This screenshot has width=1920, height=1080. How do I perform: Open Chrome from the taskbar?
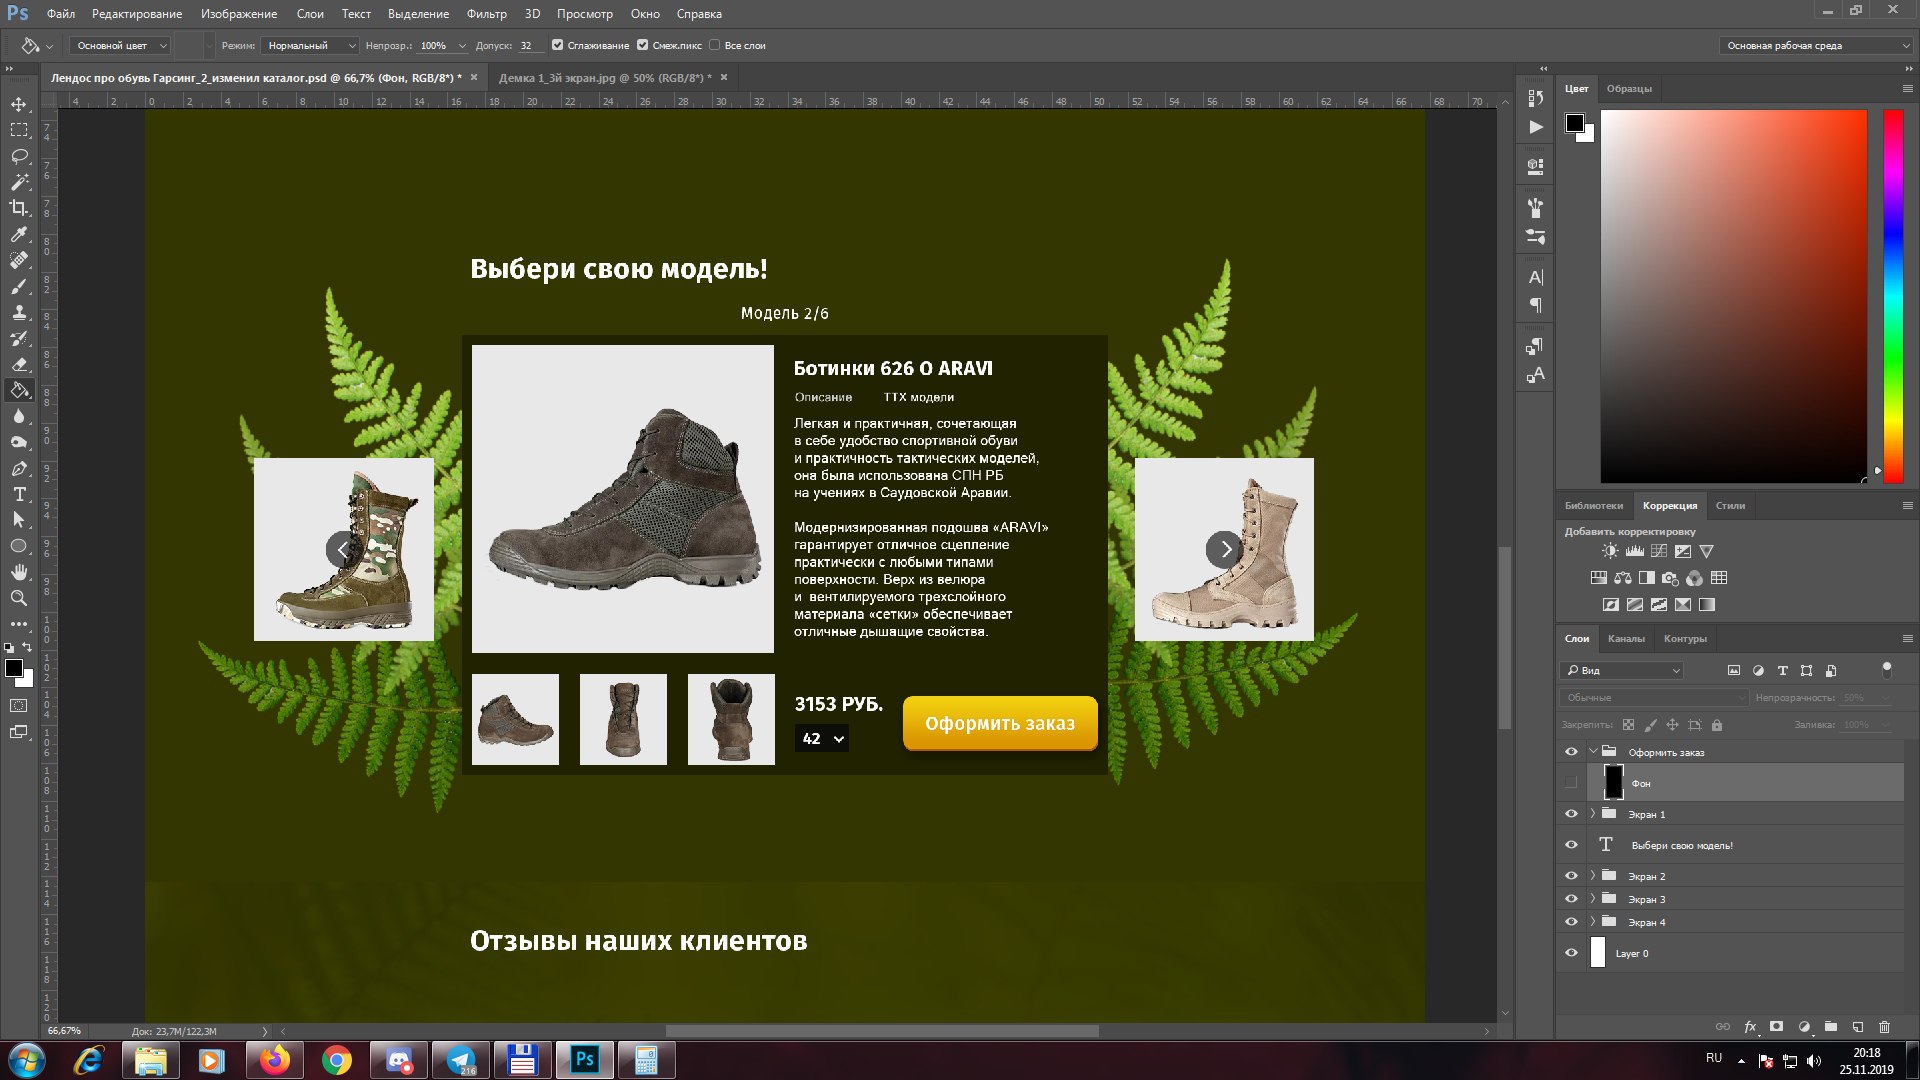pyautogui.click(x=337, y=1060)
